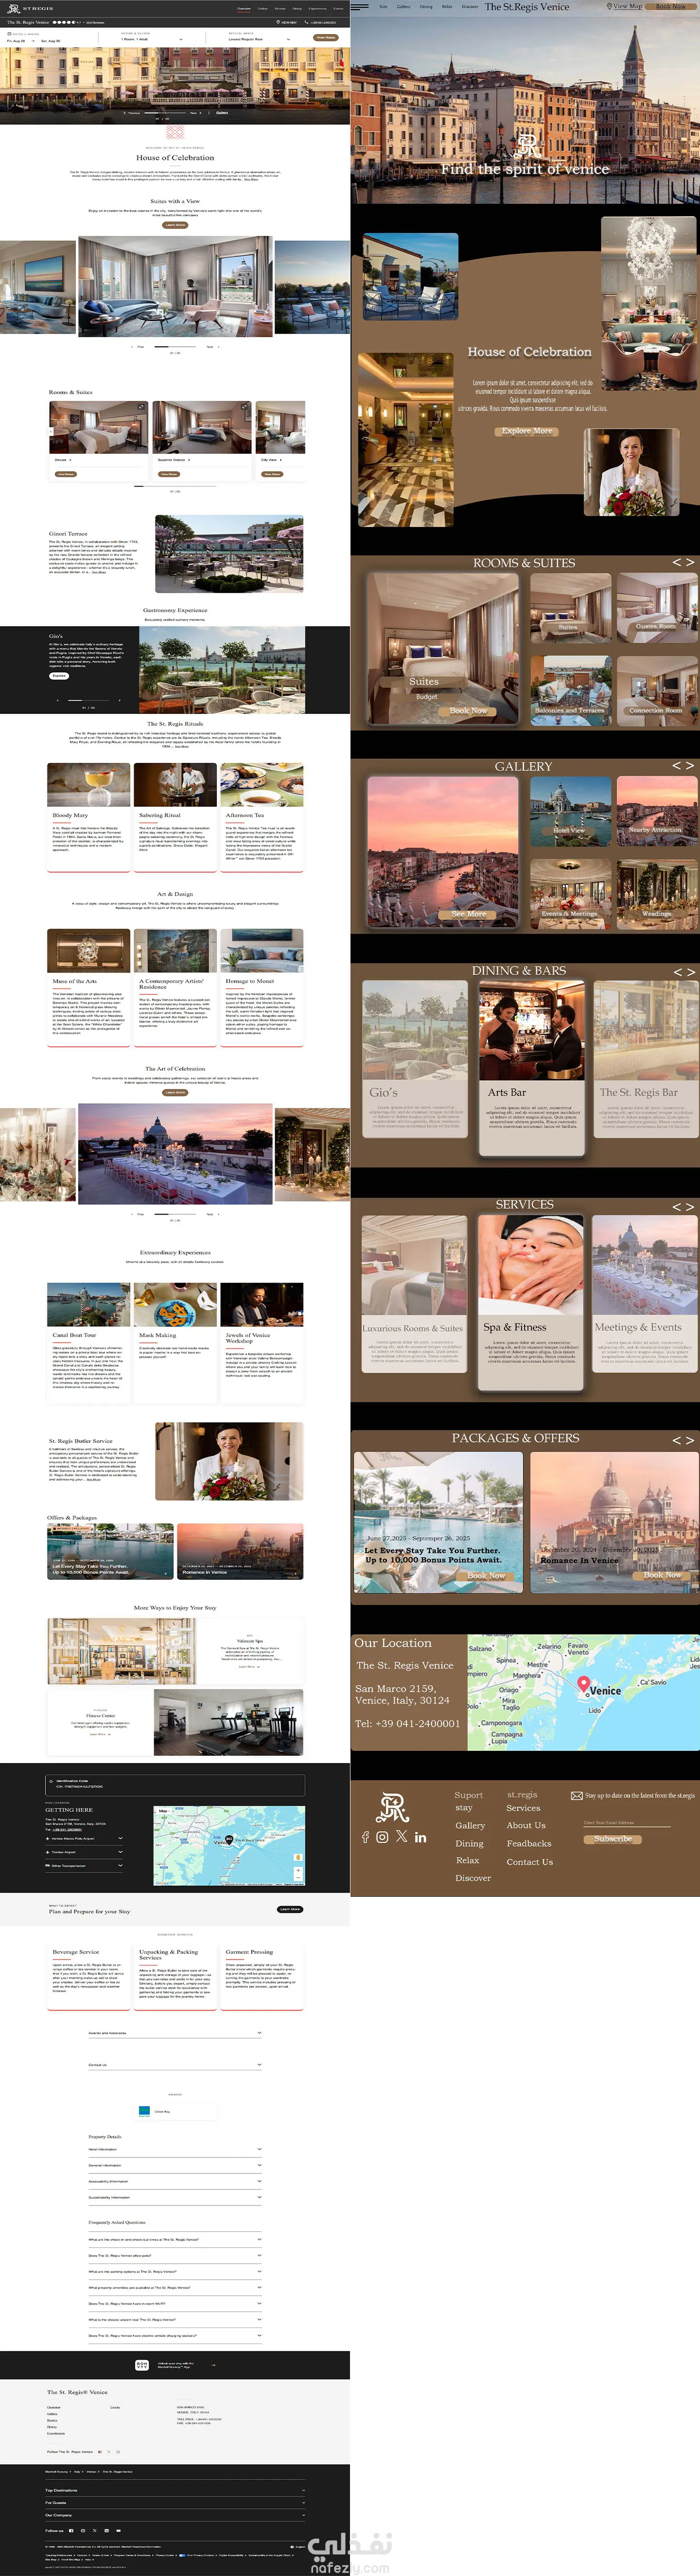Click next arrow in Gallery section header
Viewport: 700px width, 2576px height.
click(x=689, y=765)
